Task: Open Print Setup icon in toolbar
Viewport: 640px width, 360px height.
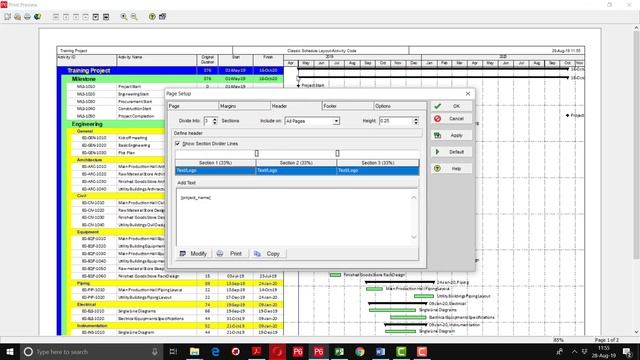Action: pos(18,17)
